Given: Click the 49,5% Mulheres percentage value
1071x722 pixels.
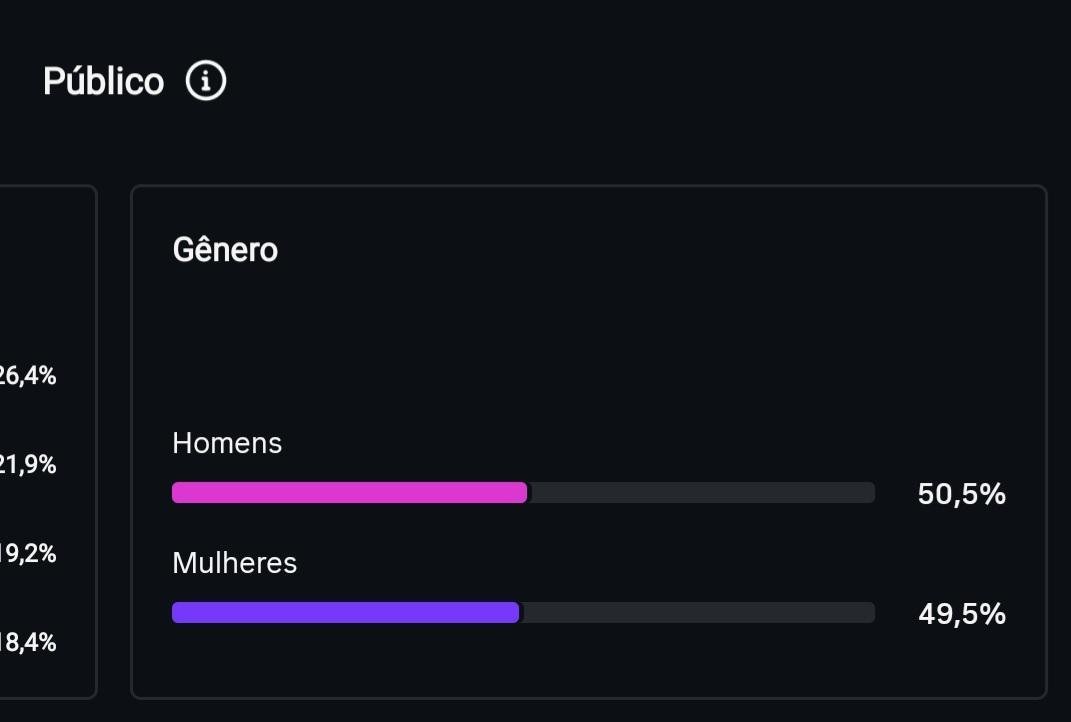Looking at the screenshot, I should (961, 614).
